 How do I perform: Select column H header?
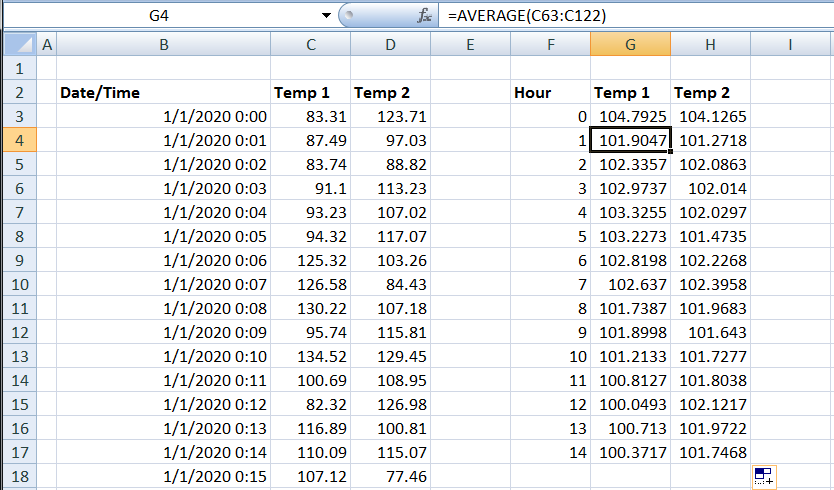tap(711, 44)
